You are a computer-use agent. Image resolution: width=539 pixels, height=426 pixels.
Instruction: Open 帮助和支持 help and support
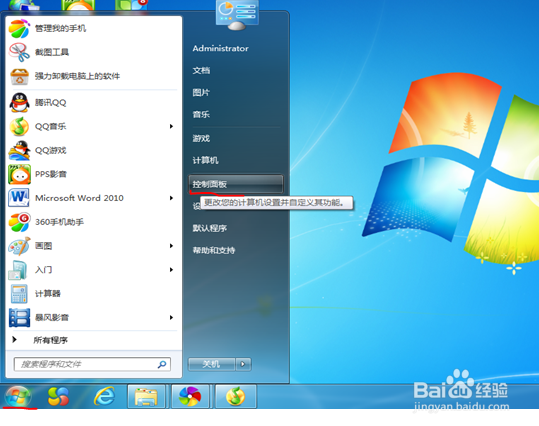tap(214, 250)
